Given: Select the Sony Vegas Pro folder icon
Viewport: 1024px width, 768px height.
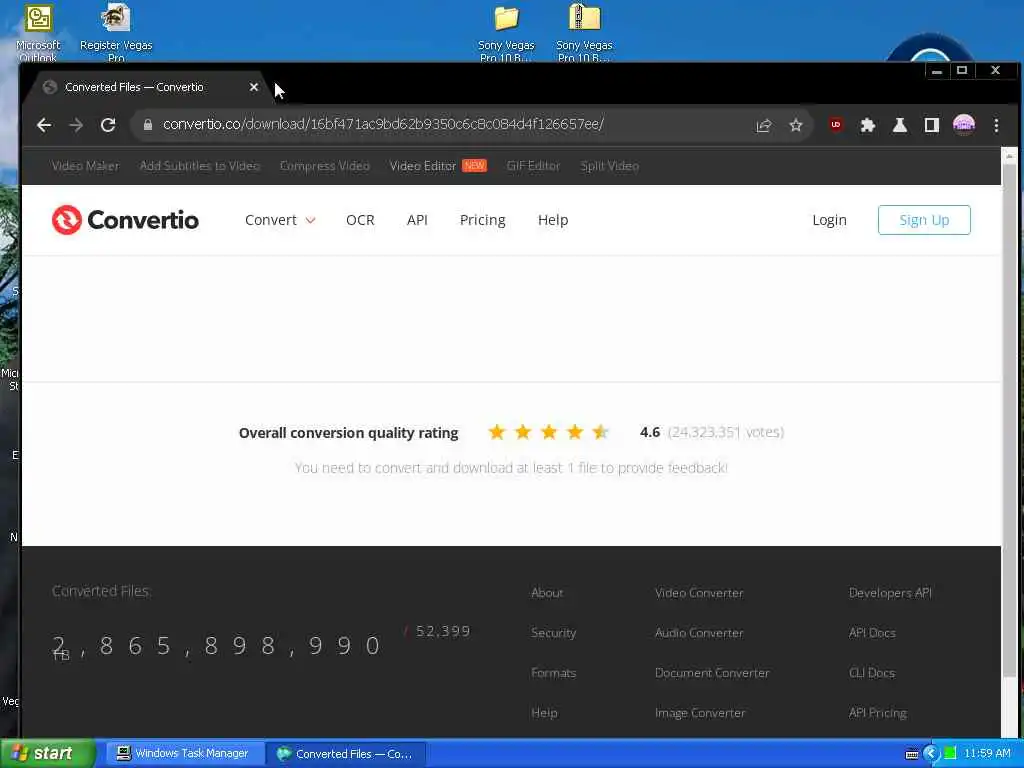Looking at the screenshot, I should (506, 33).
